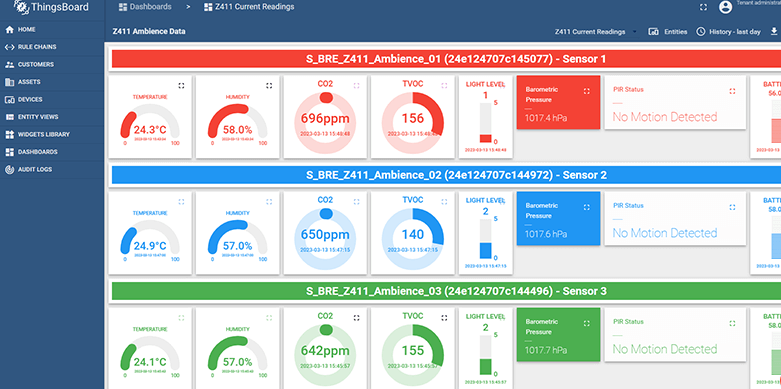The width and height of the screenshot is (781, 389).
Task: Click the 140 TVOC value
Action: (x=413, y=235)
